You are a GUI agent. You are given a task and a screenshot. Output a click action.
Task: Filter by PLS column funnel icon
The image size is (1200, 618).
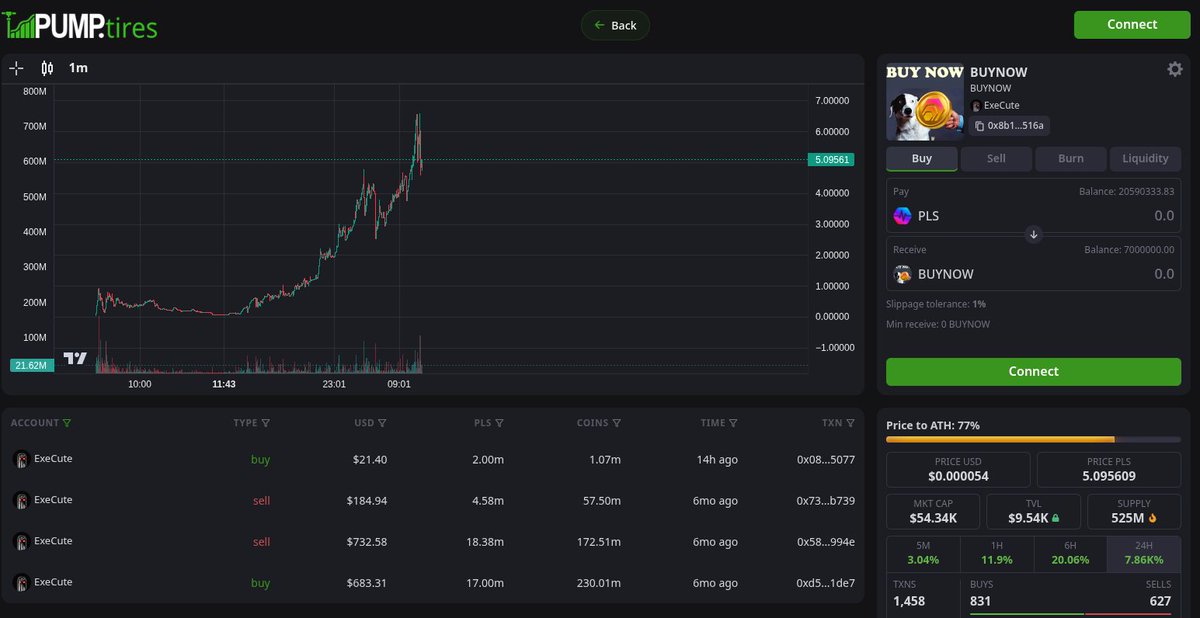(x=499, y=423)
